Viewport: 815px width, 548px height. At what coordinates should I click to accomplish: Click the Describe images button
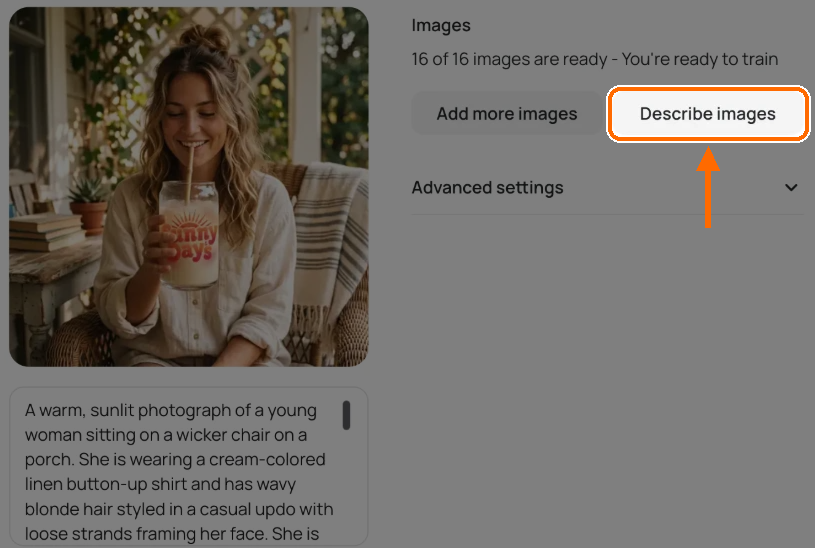point(707,114)
